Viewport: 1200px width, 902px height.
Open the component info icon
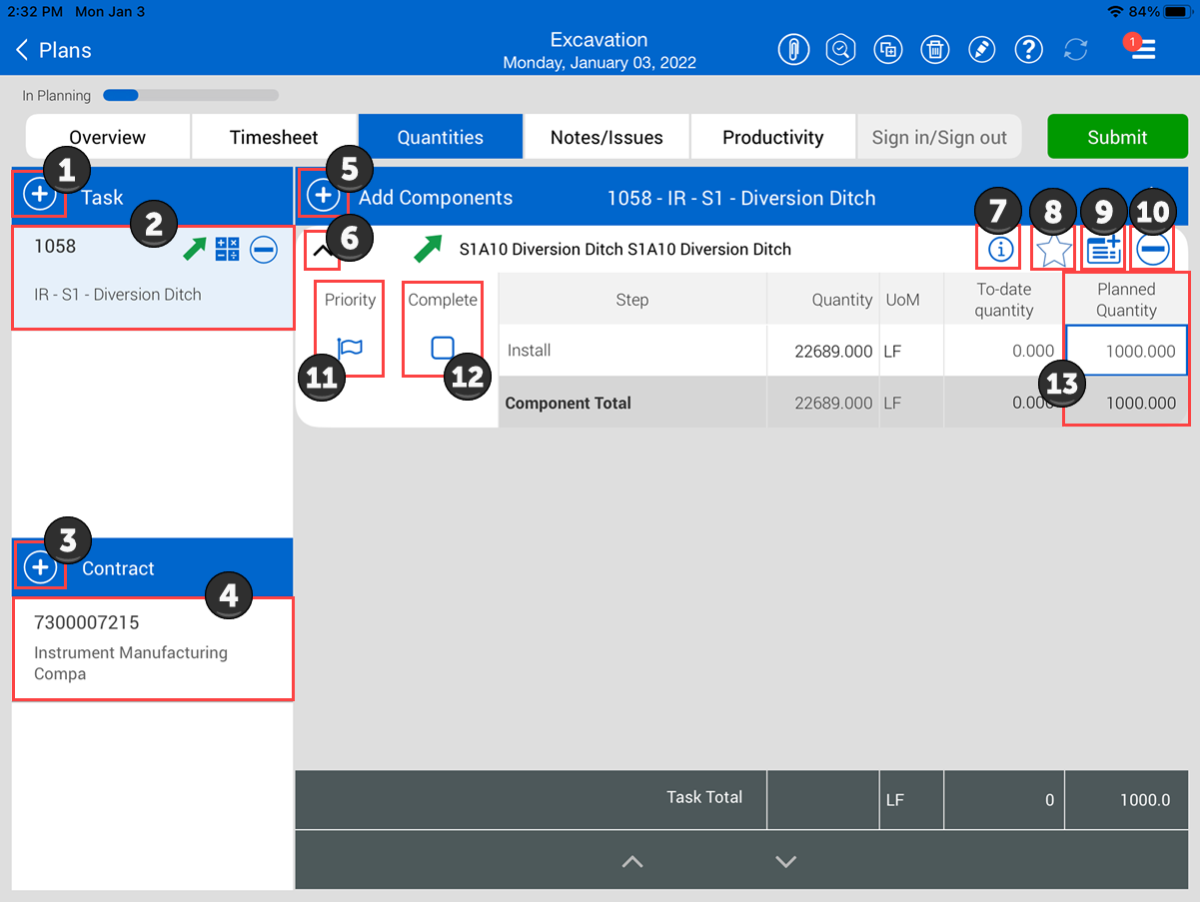point(999,250)
